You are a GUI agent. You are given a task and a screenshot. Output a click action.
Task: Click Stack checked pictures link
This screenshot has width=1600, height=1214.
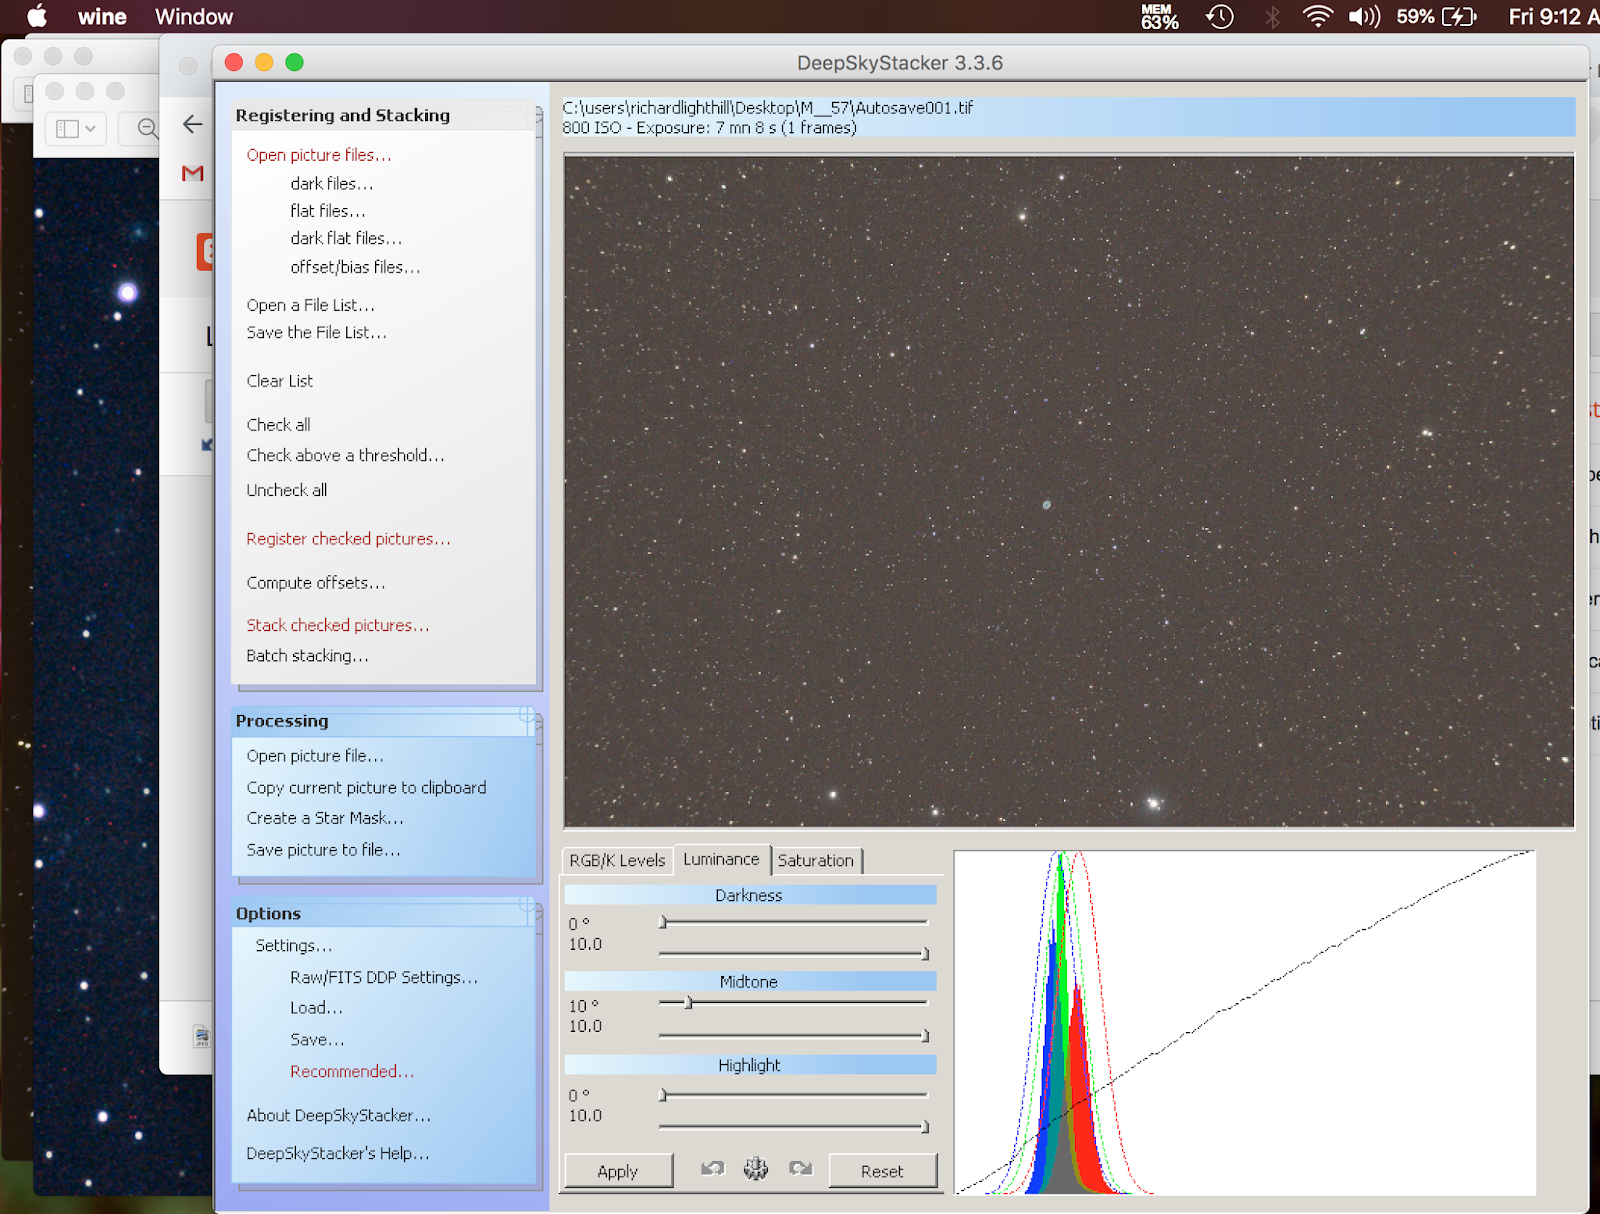pyautogui.click(x=338, y=625)
